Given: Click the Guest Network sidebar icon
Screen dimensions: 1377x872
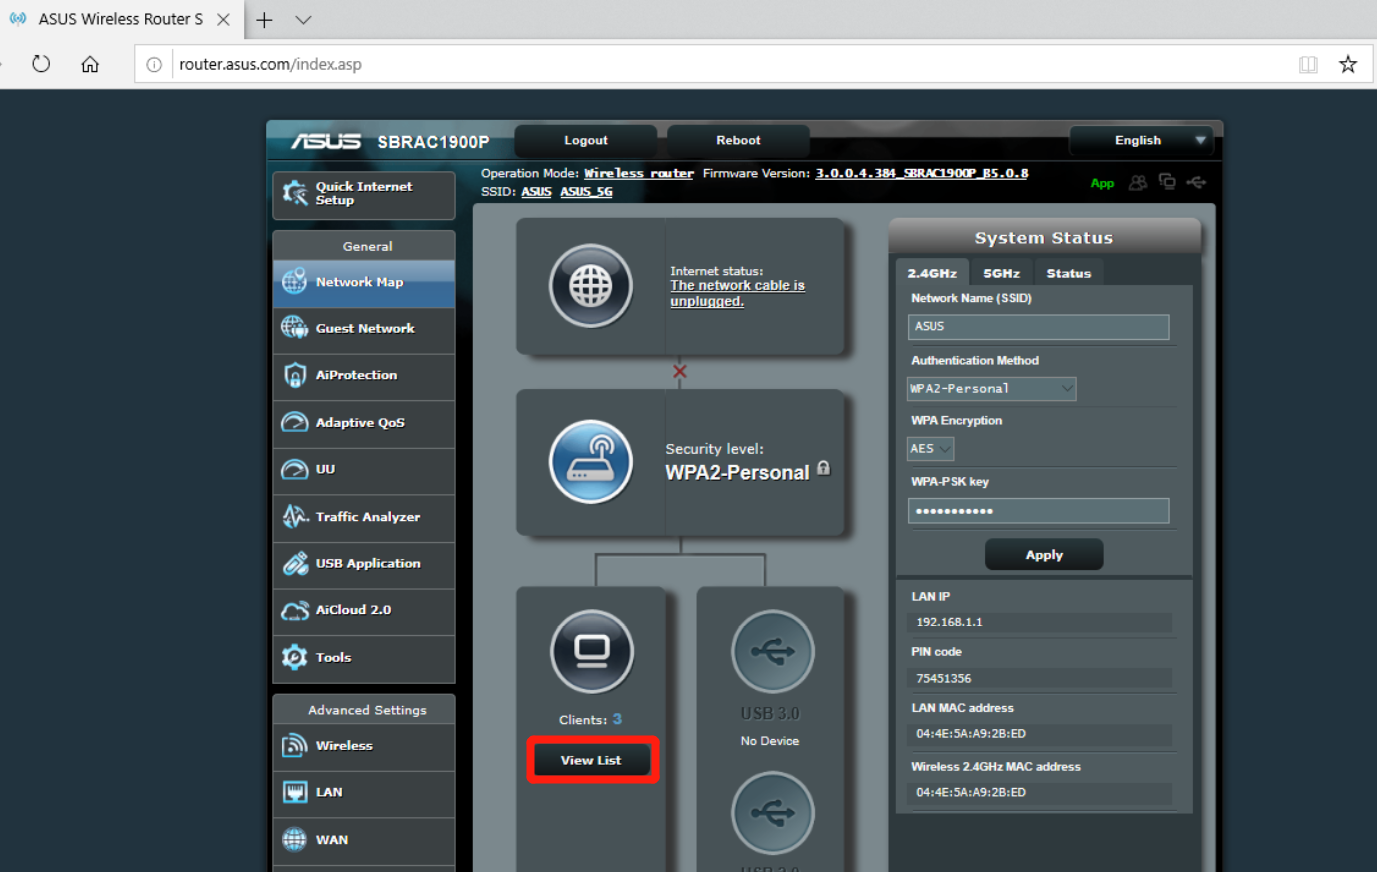Looking at the screenshot, I should coord(294,327).
